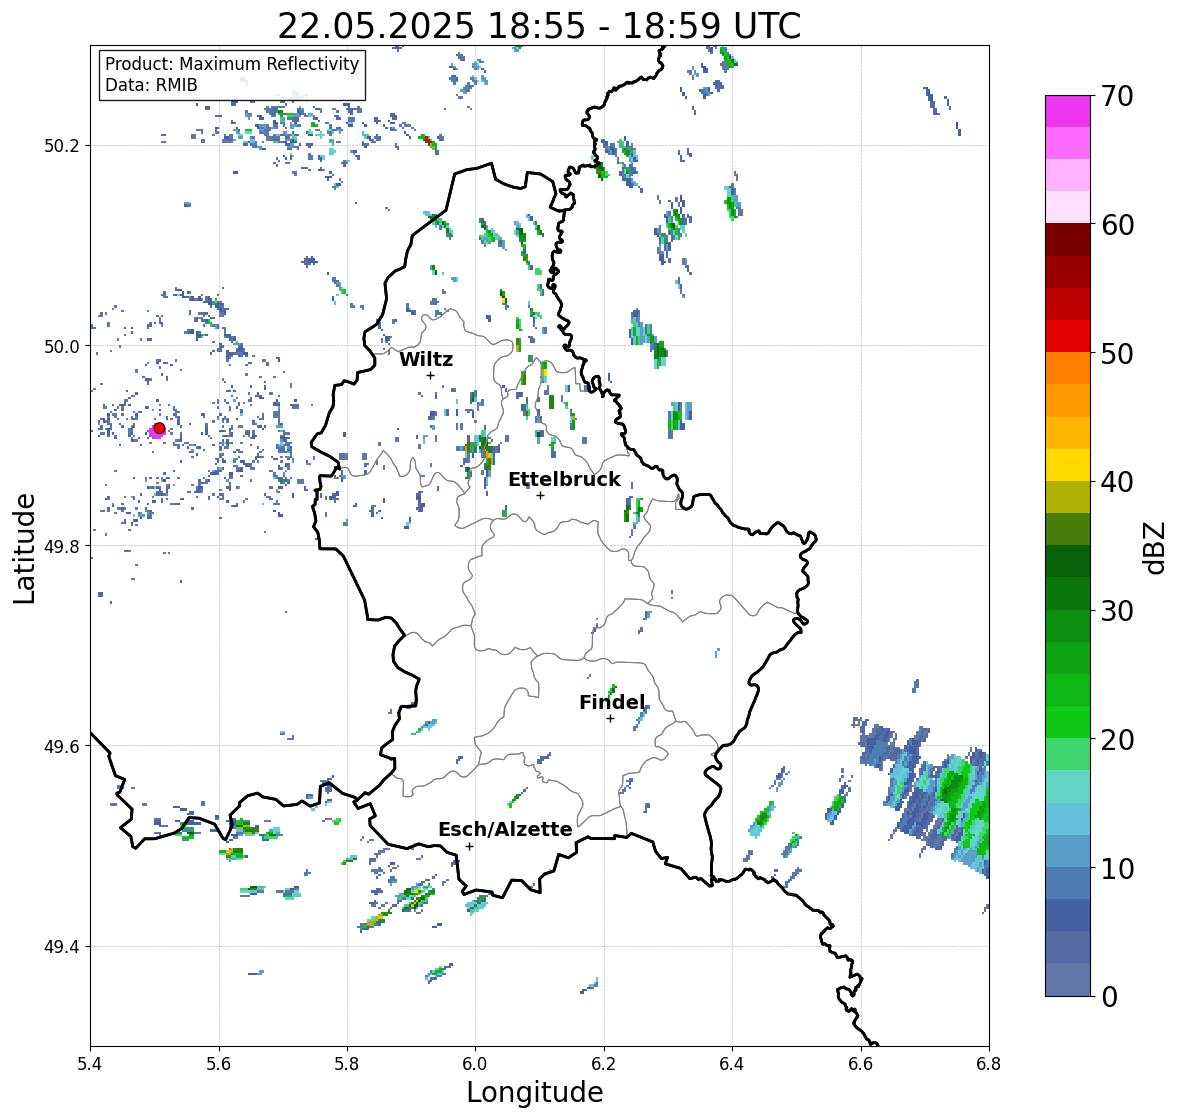This screenshot has height=1117, width=1179.
Task: Click the colorbar tick label 30
Action: tap(1117, 611)
